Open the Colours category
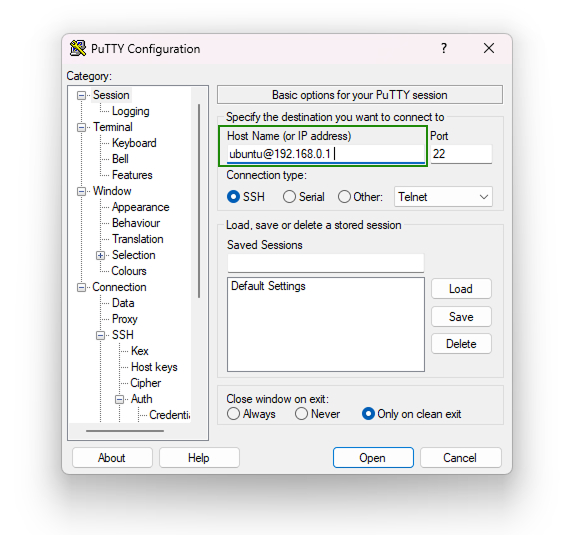568x535 pixels. point(129,271)
